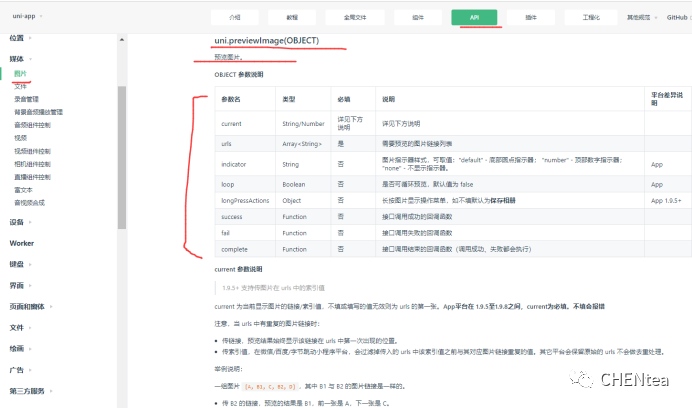Expand the 键盘 sidebar section
This screenshot has width=692, height=408.
coord(20,264)
